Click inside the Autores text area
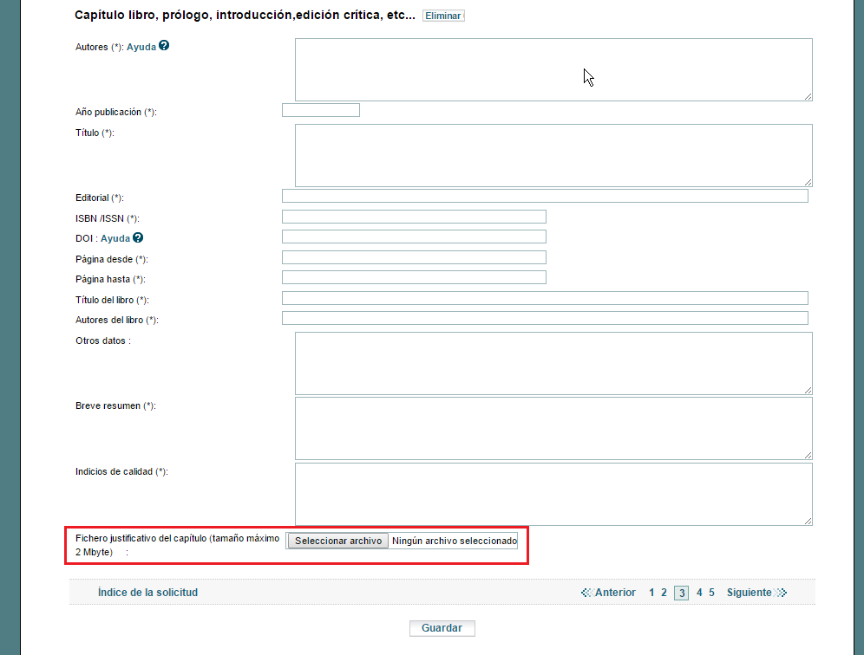 553,69
